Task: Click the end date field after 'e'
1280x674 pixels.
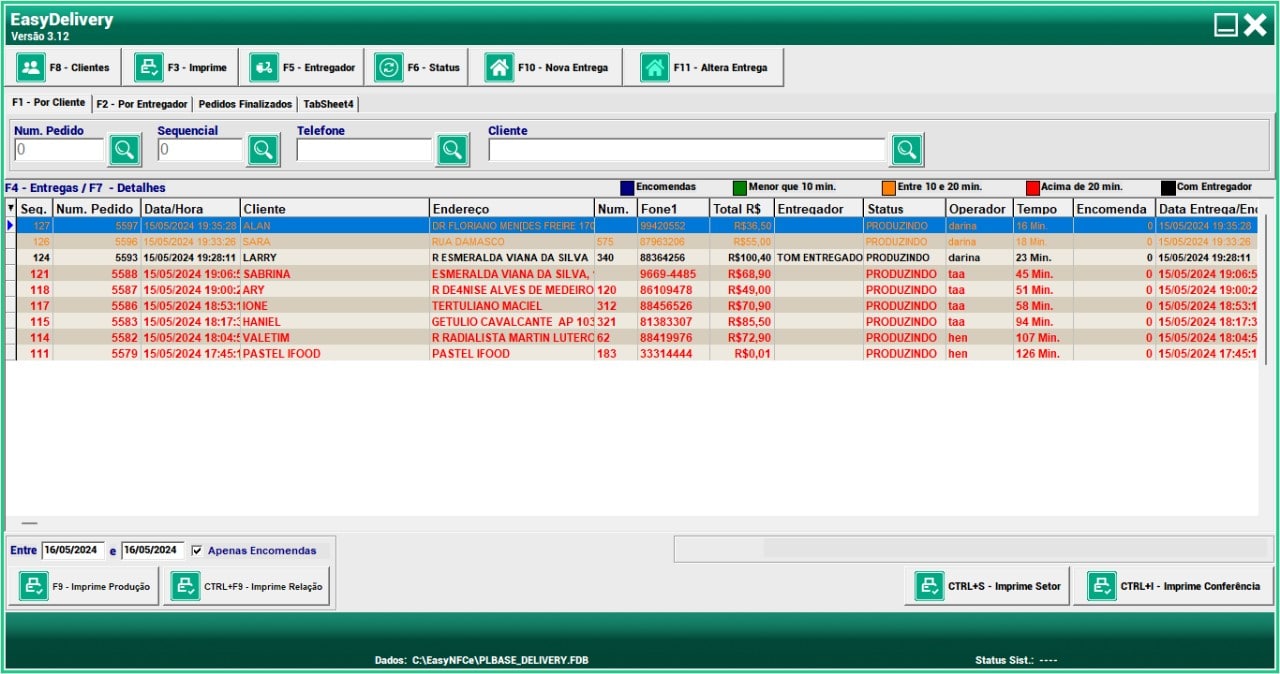Action: (x=153, y=550)
